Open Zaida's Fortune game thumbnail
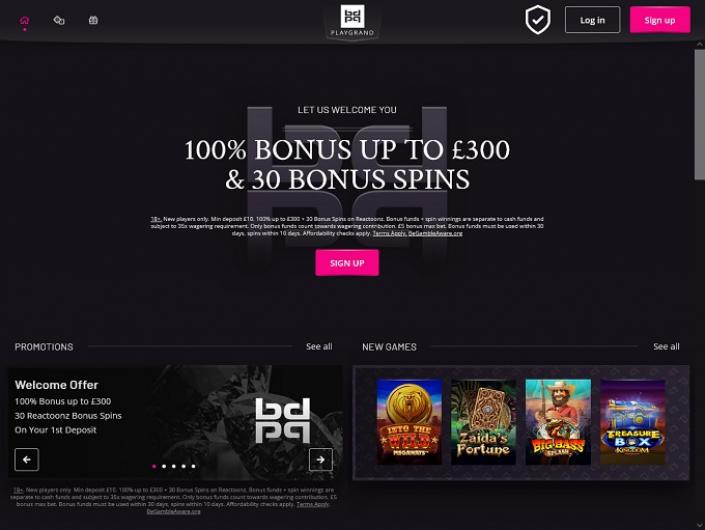 point(483,422)
